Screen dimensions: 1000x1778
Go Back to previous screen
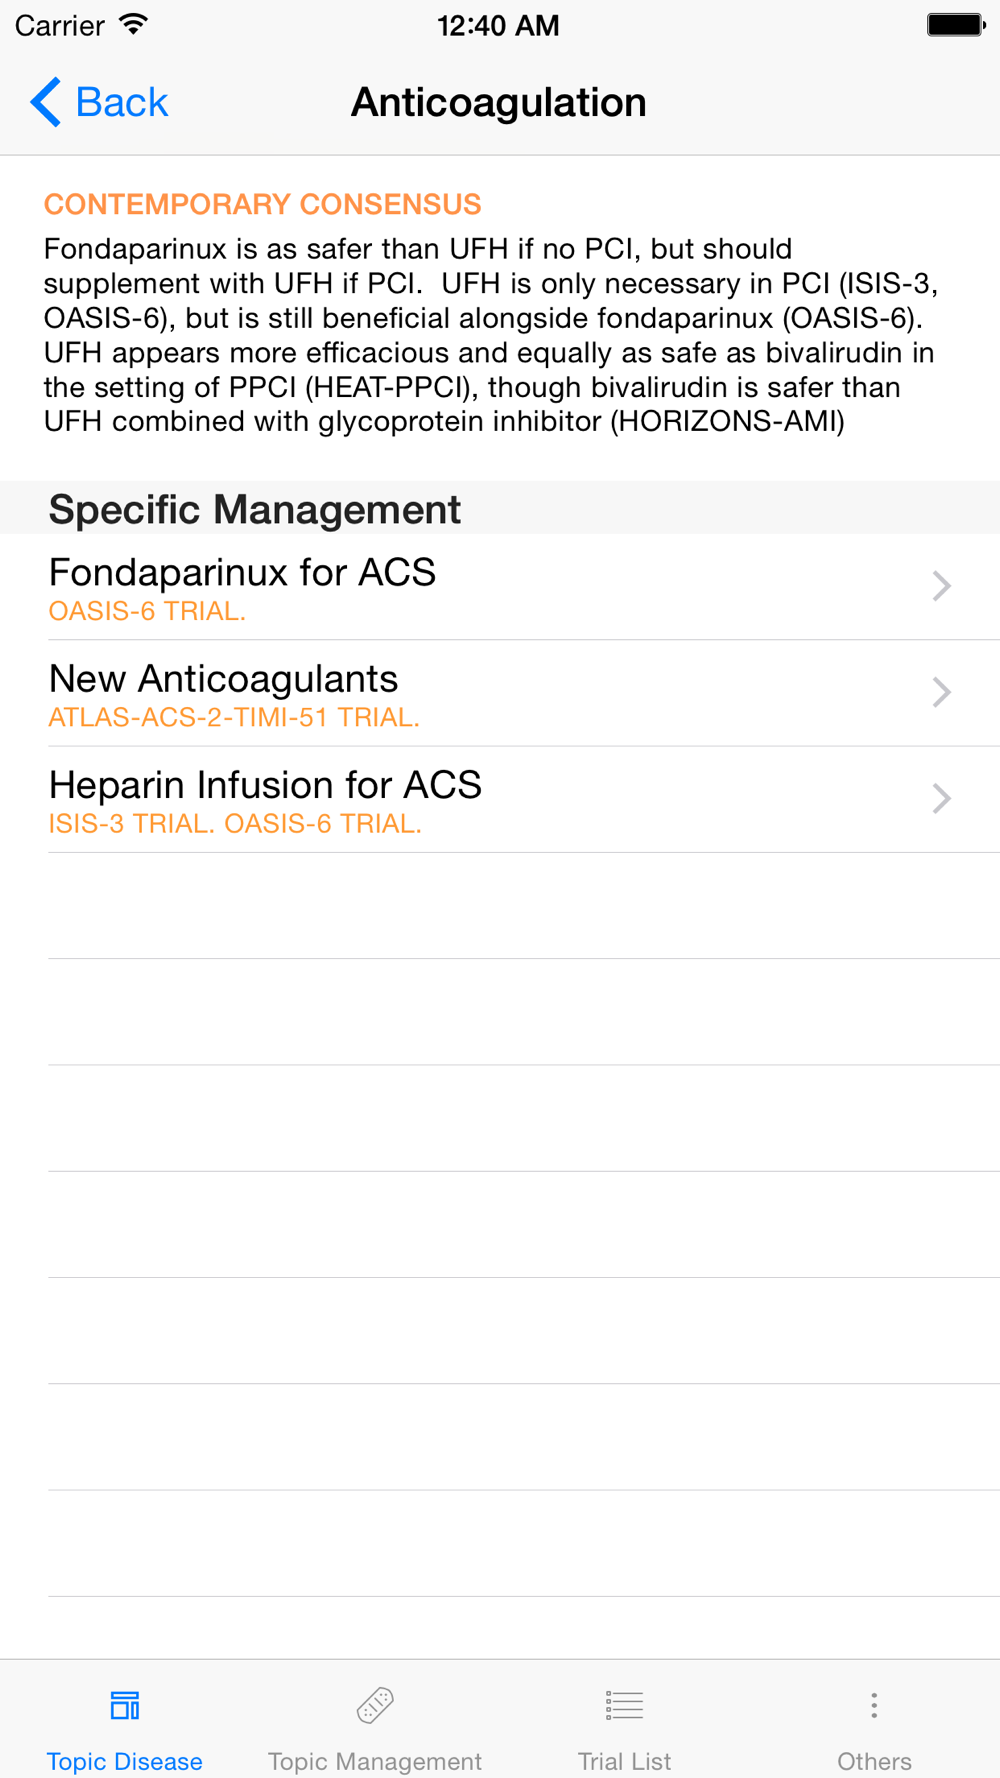pyautogui.click(x=99, y=102)
